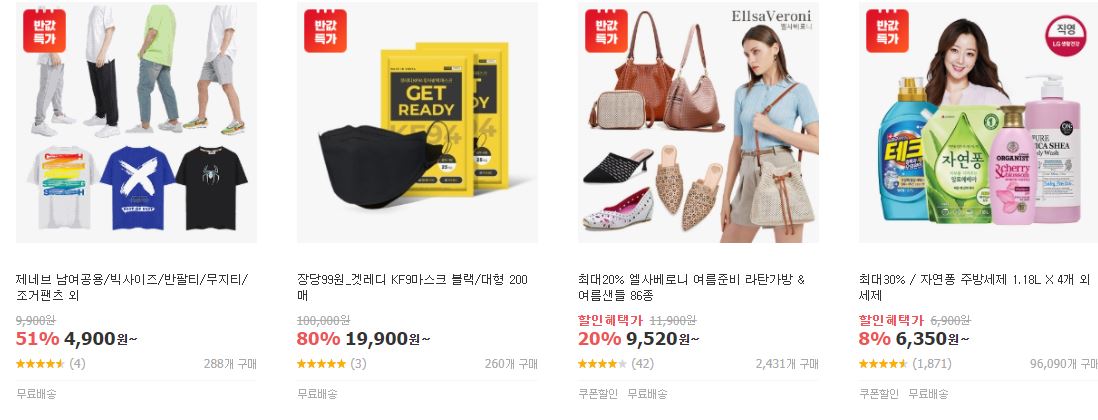Click the 반값특가 badge on the detergent product
Viewport: 1098px width, 420px height.
pos(887,31)
